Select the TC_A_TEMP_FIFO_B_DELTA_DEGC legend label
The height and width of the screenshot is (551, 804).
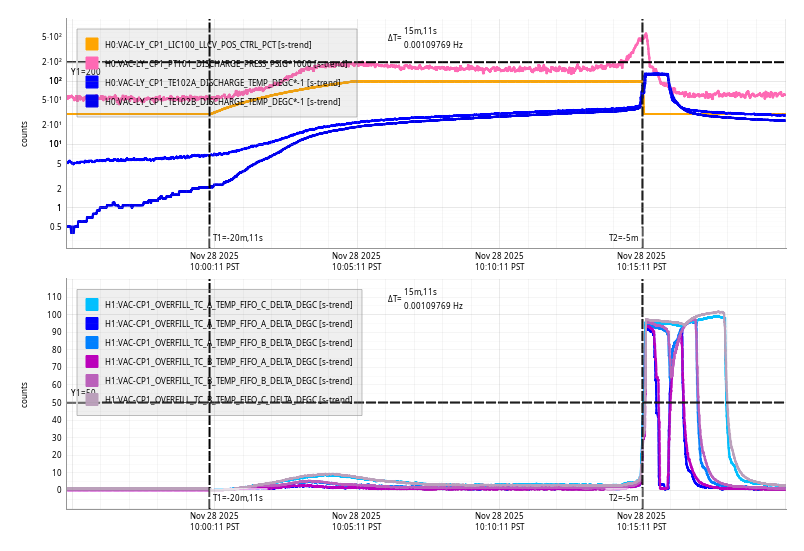pos(228,343)
